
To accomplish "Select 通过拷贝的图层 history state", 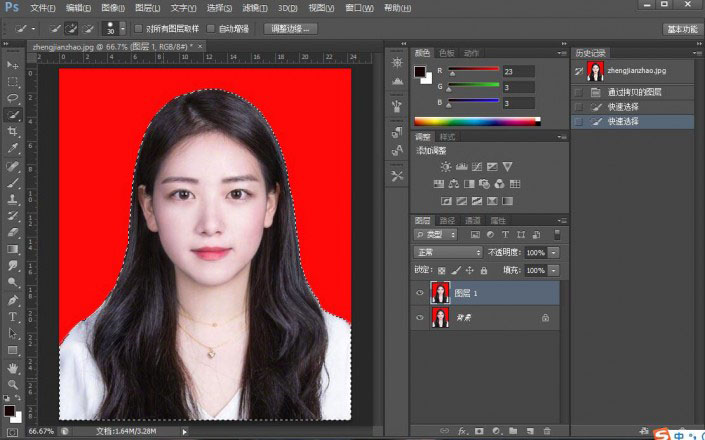I will [x=634, y=92].
